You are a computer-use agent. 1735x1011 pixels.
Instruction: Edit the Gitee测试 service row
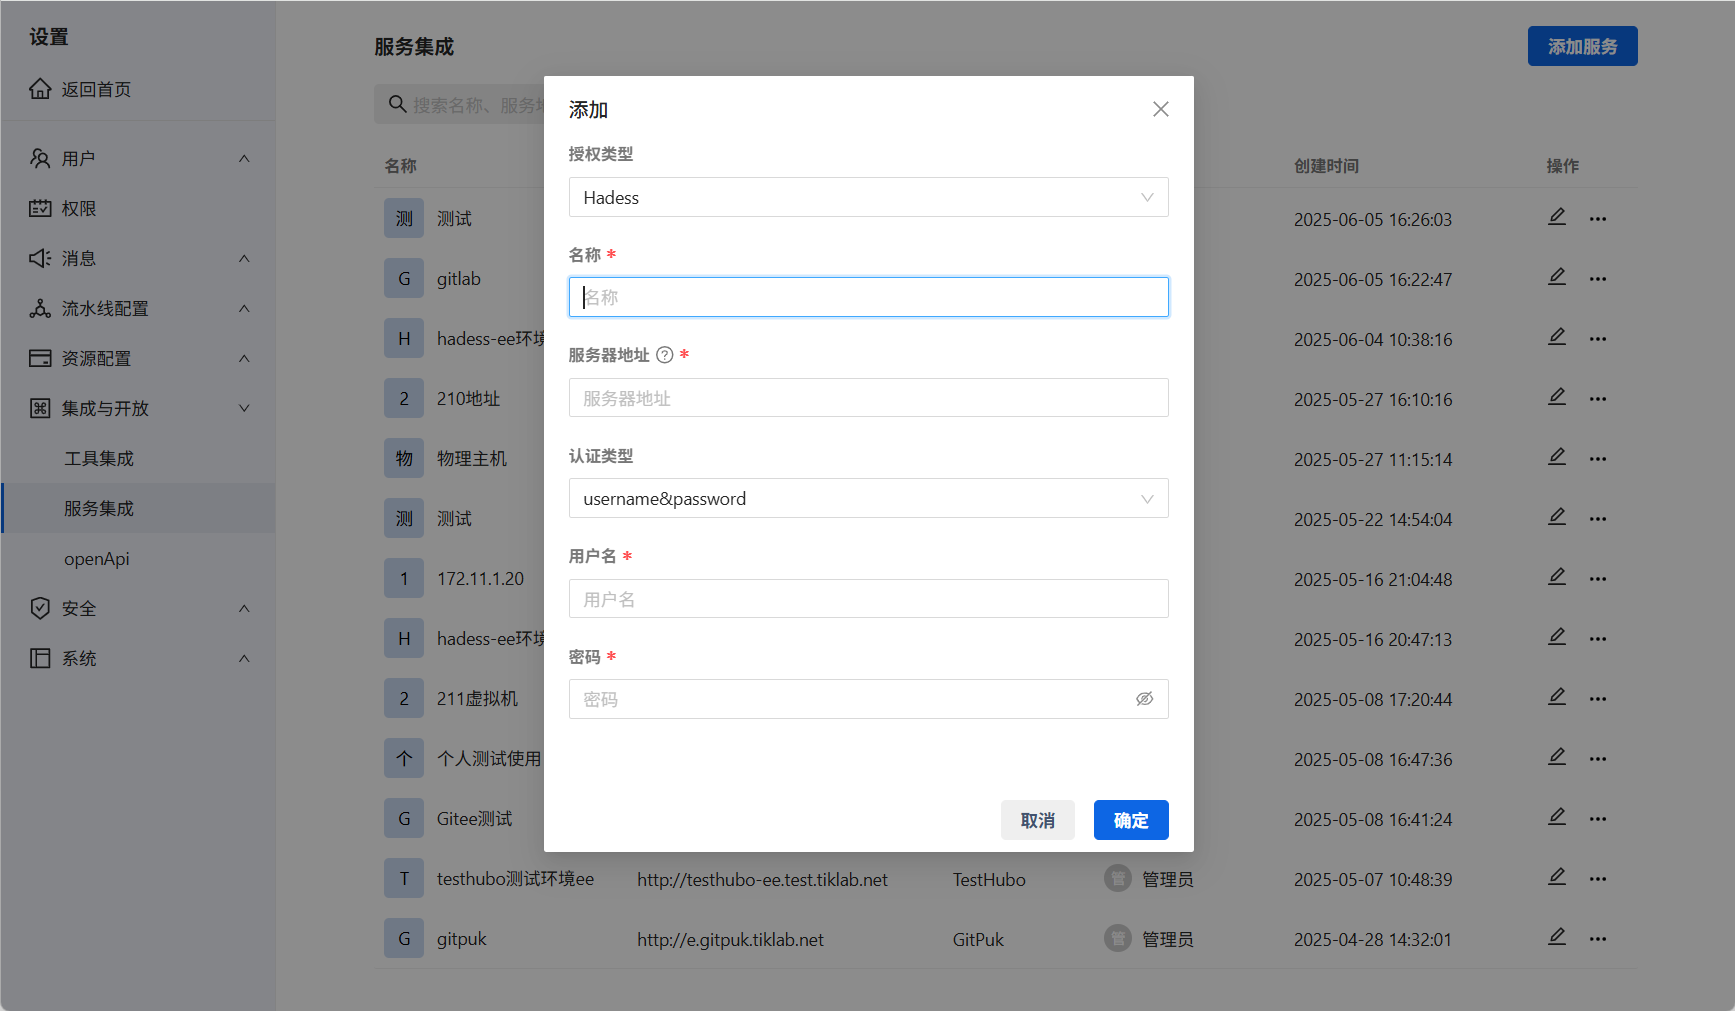1557,817
